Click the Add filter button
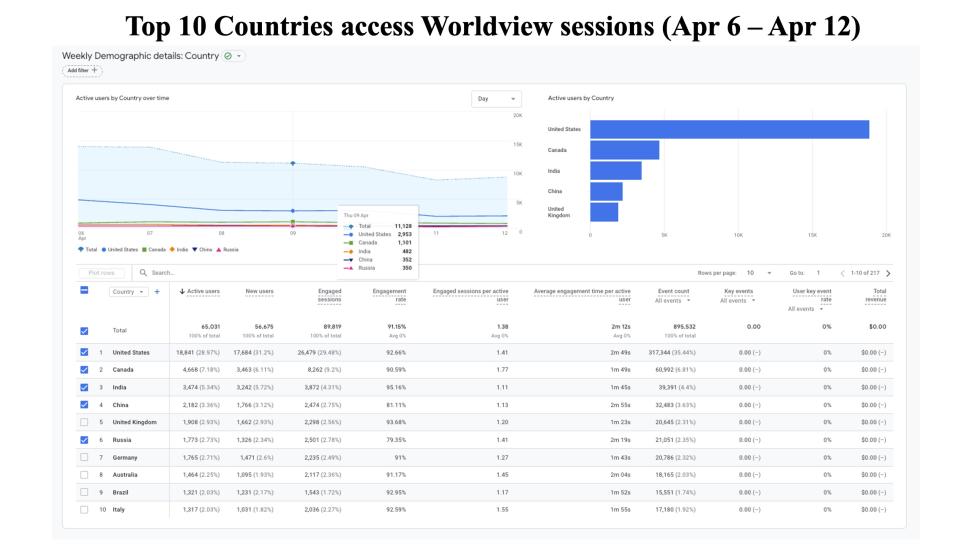 [x=82, y=70]
